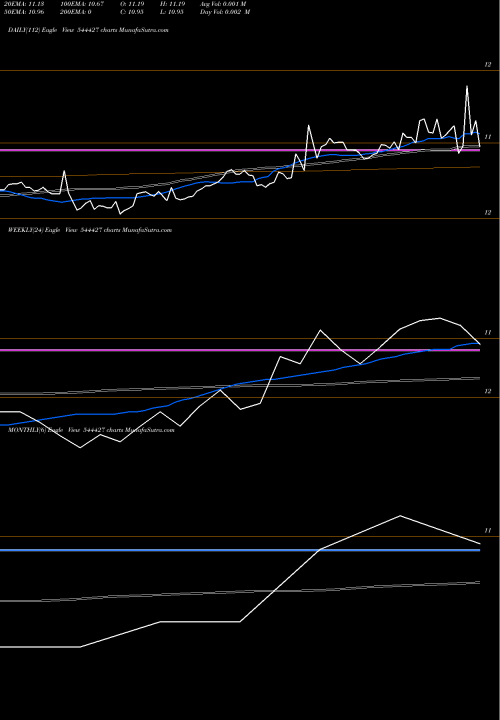Click the blue level line in monthly chart
The height and width of the screenshot is (720, 500).
click(240, 550)
